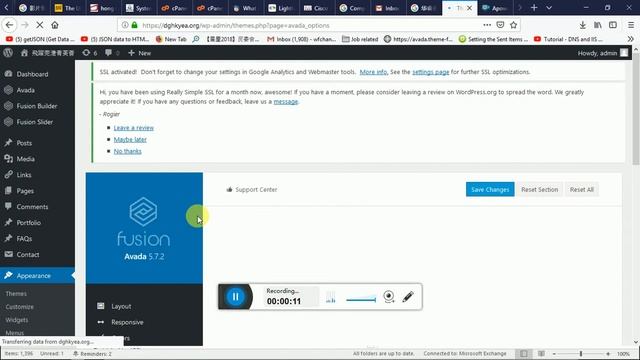Select the recorder pencil annotation tool

click(x=408, y=297)
